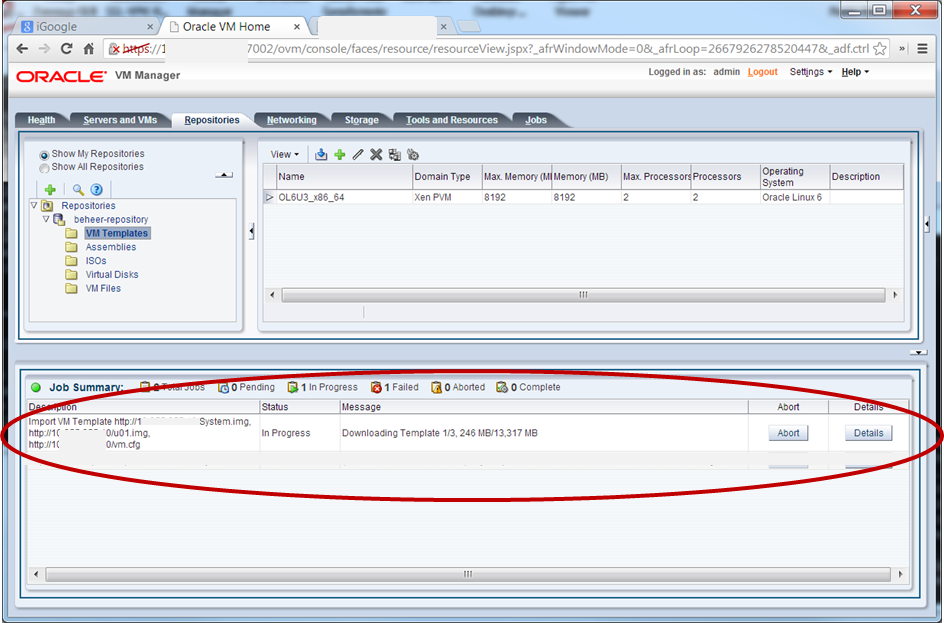Viewport: 944px width, 623px height.
Task: Click the job list horizontal scrollbar
Action: pyautogui.click(x=468, y=574)
